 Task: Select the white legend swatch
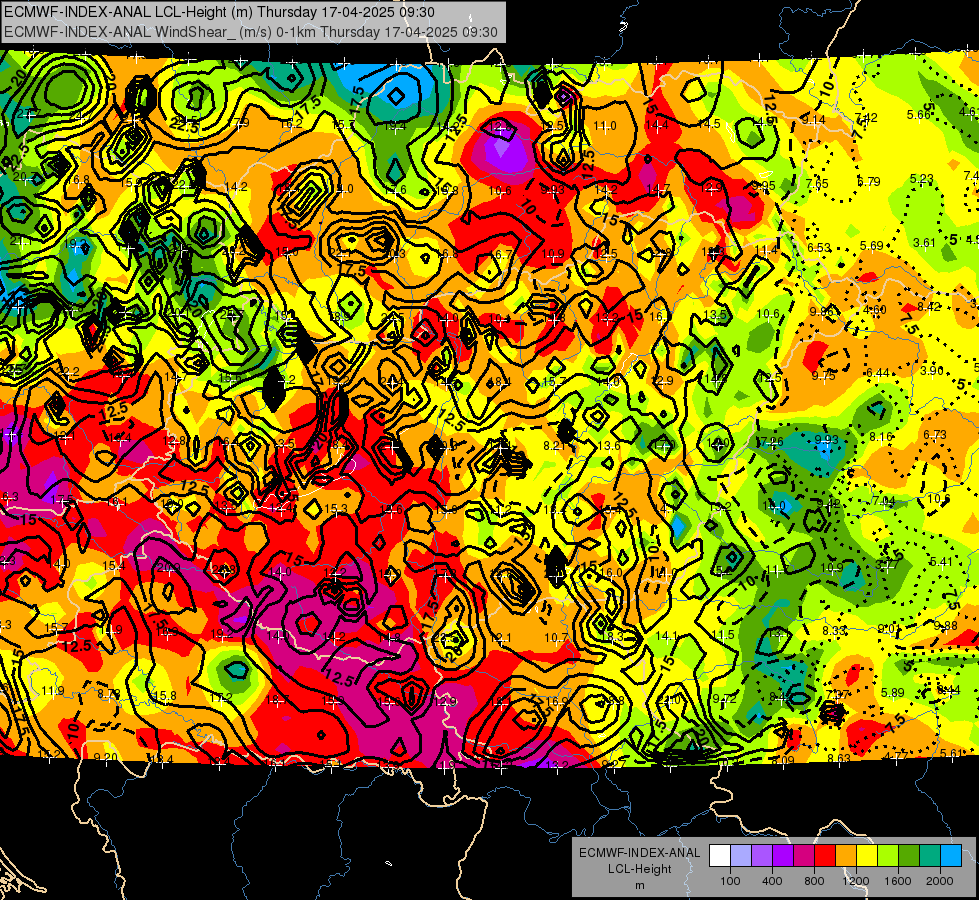(x=719, y=856)
